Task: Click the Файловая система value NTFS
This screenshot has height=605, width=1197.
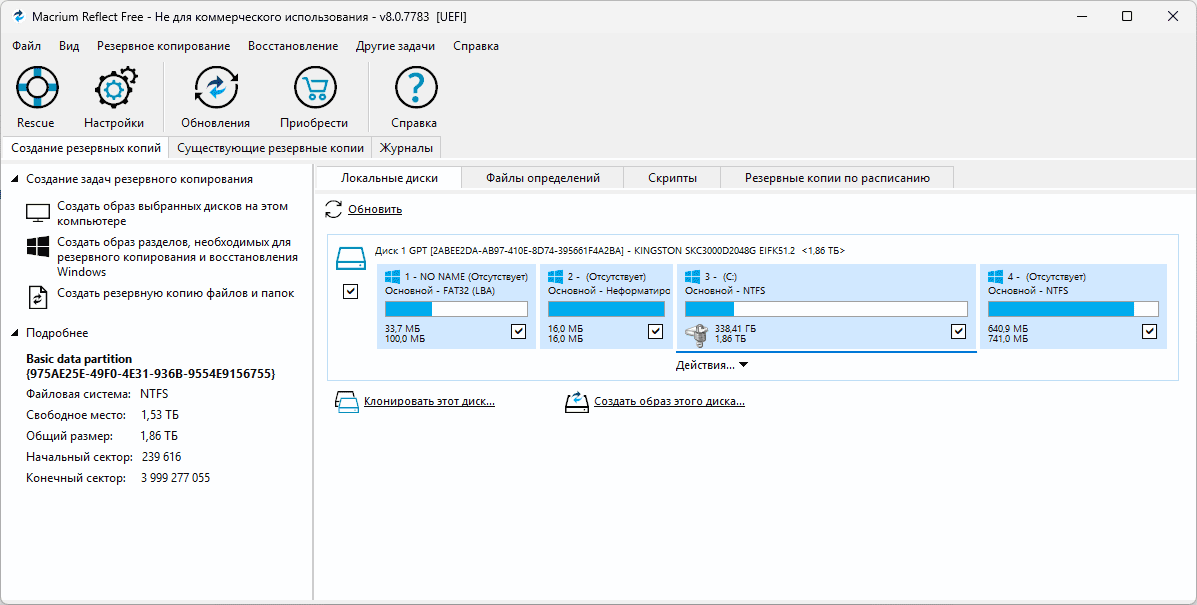Action: [x=154, y=394]
